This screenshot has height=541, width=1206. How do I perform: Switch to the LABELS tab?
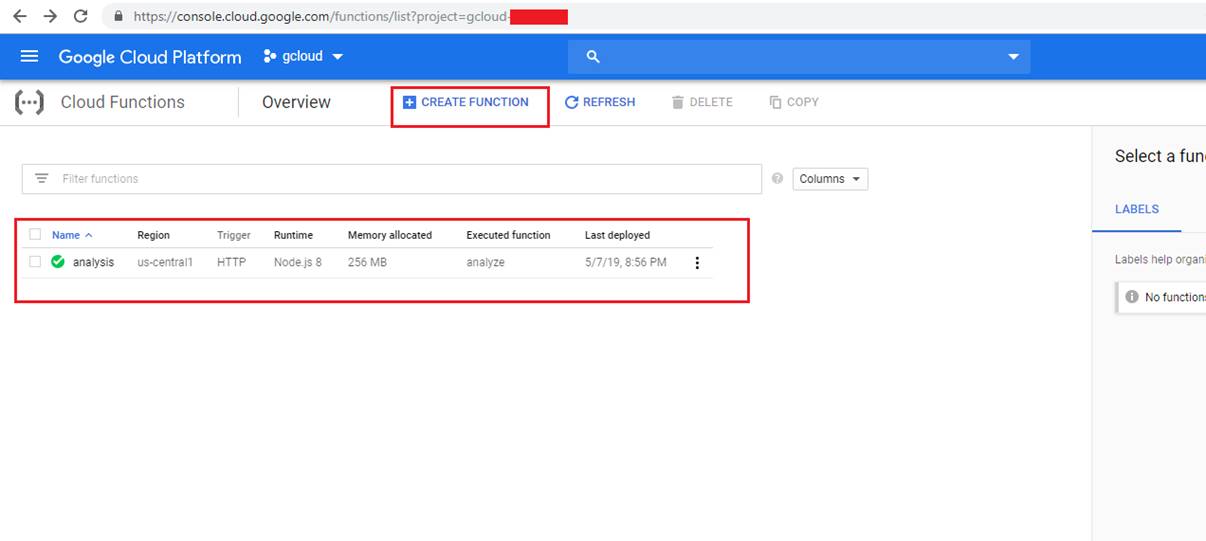[x=1137, y=209]
